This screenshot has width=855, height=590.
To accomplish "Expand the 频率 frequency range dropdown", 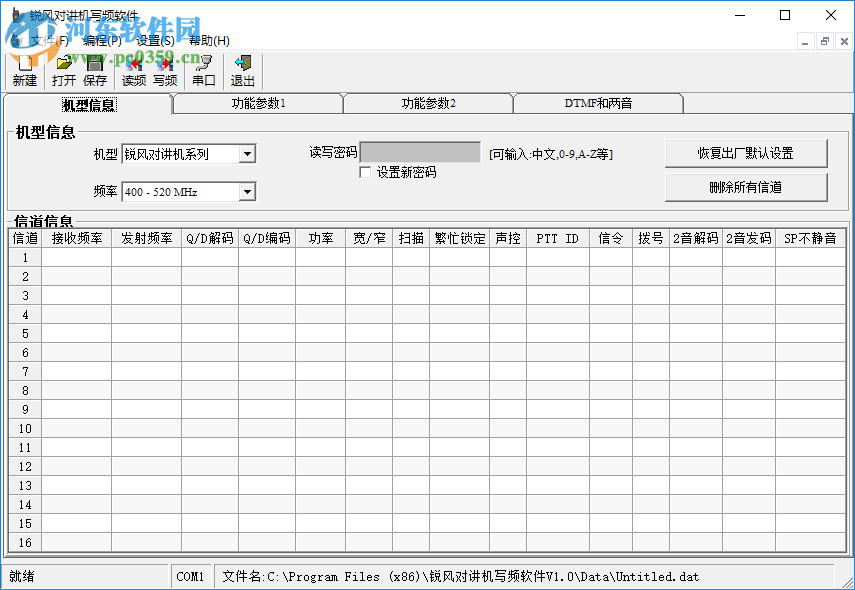I will point(248,191).
